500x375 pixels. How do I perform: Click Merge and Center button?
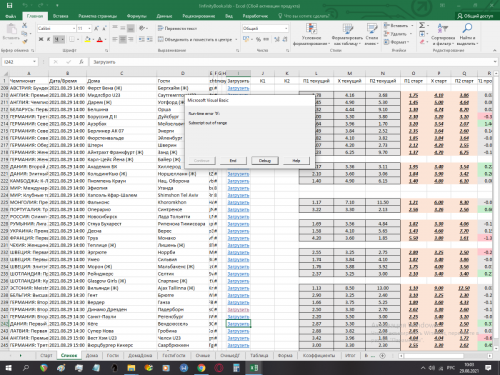(x=195, y=39)
